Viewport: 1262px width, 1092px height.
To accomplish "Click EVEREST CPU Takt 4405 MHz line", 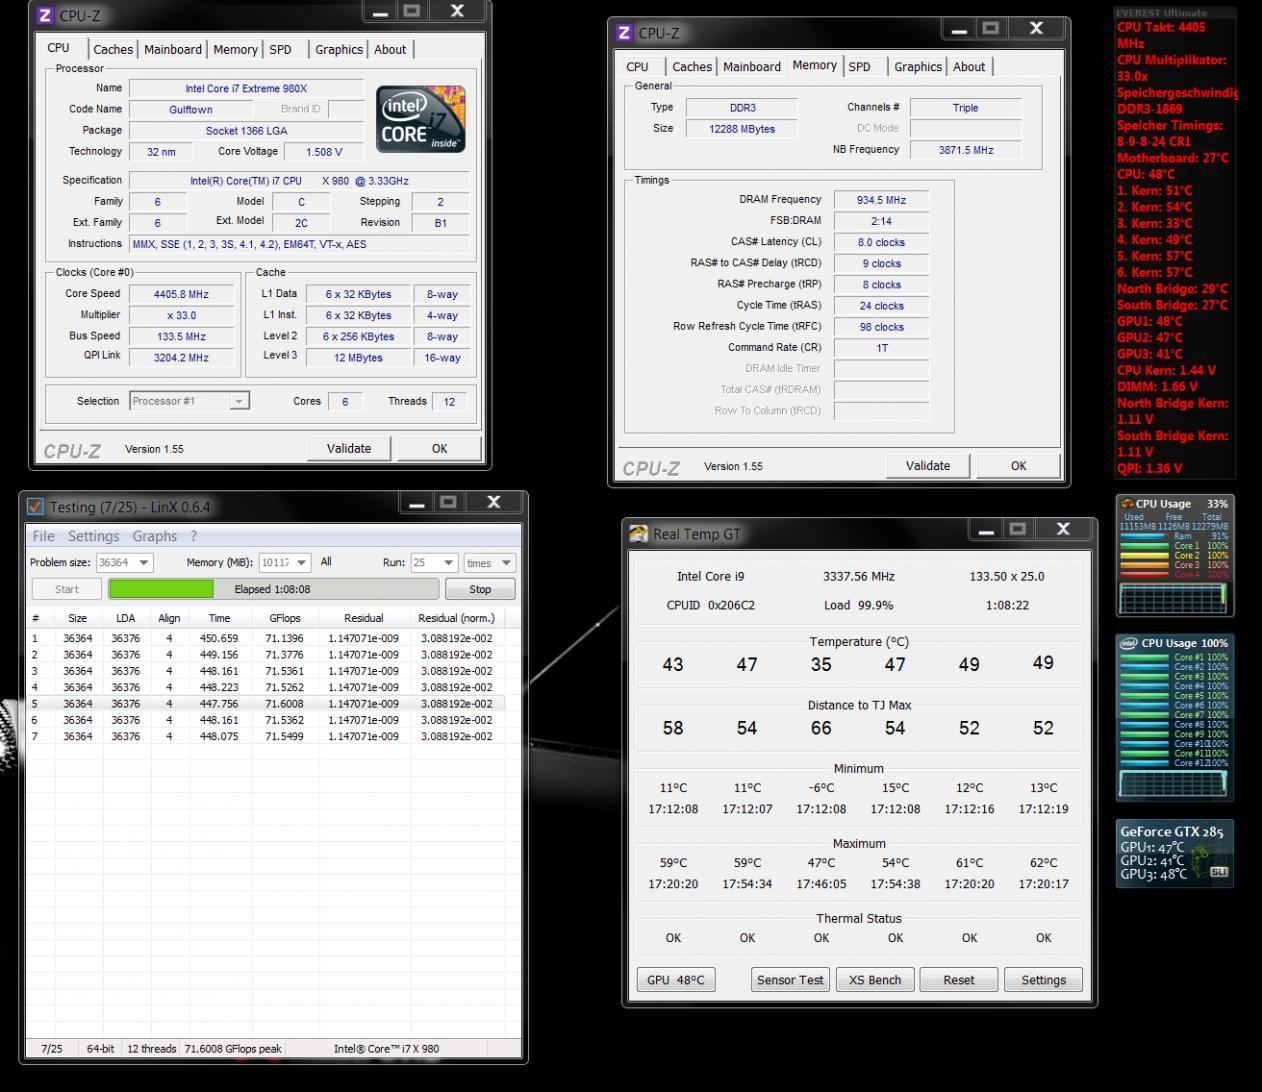I will [1161, 35].
